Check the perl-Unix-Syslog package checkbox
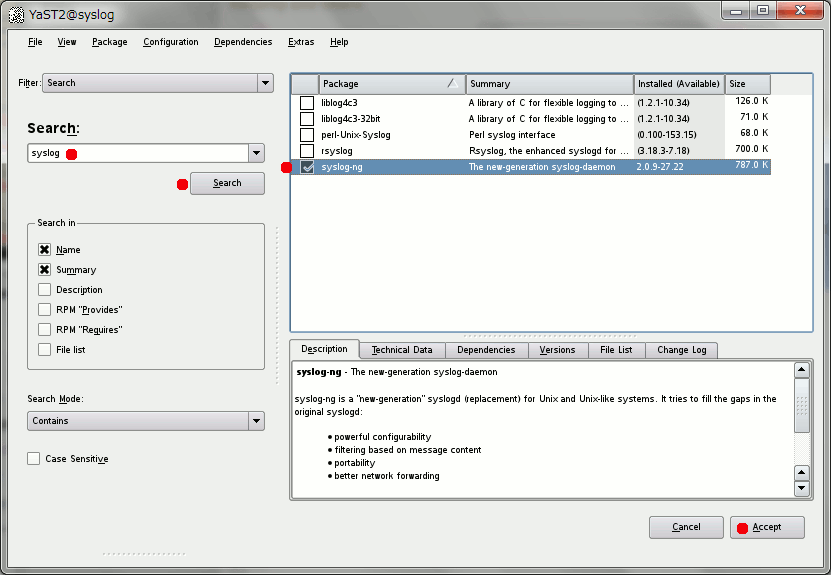Viewport: 831px width, 575px height. click(x=307, y=135)
